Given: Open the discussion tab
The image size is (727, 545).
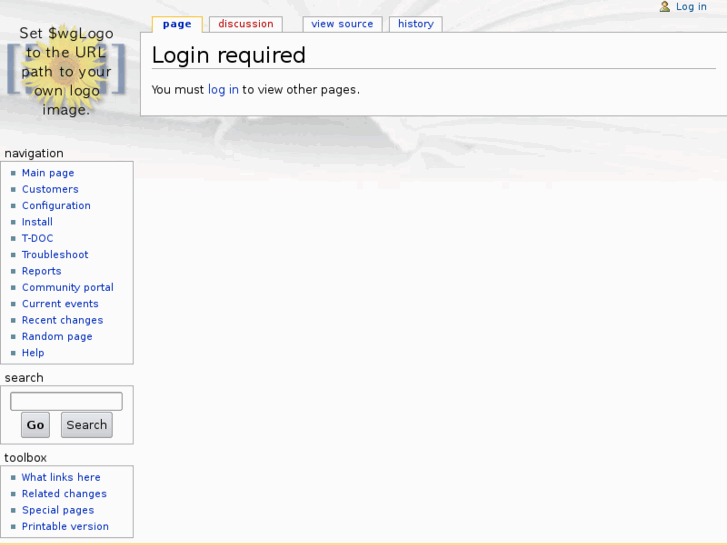Looking at the screenshot, I should pyautogui.click(x=246, y=24).
